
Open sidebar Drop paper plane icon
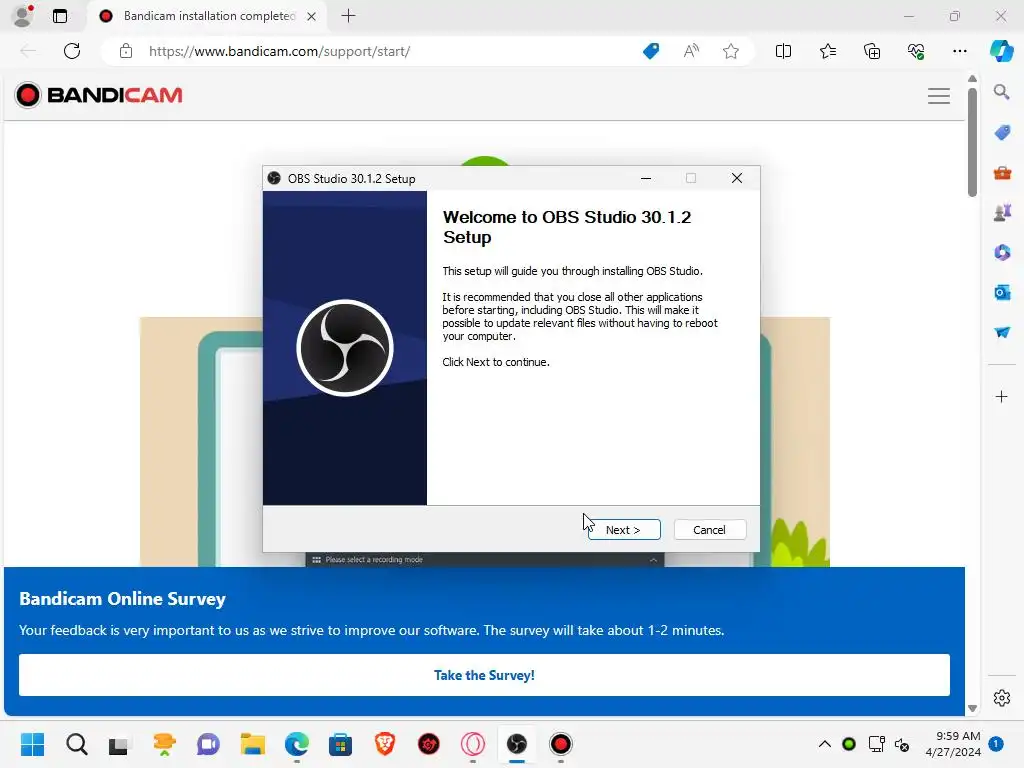pyautogui.click(x=1002, y=332)
